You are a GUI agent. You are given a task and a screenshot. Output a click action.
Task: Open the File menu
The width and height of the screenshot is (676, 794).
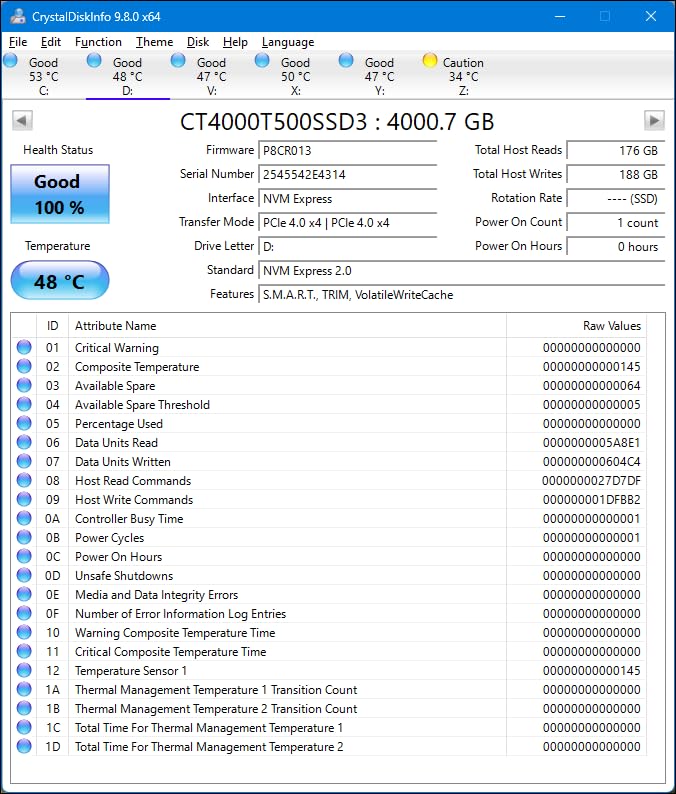(18, 42)
